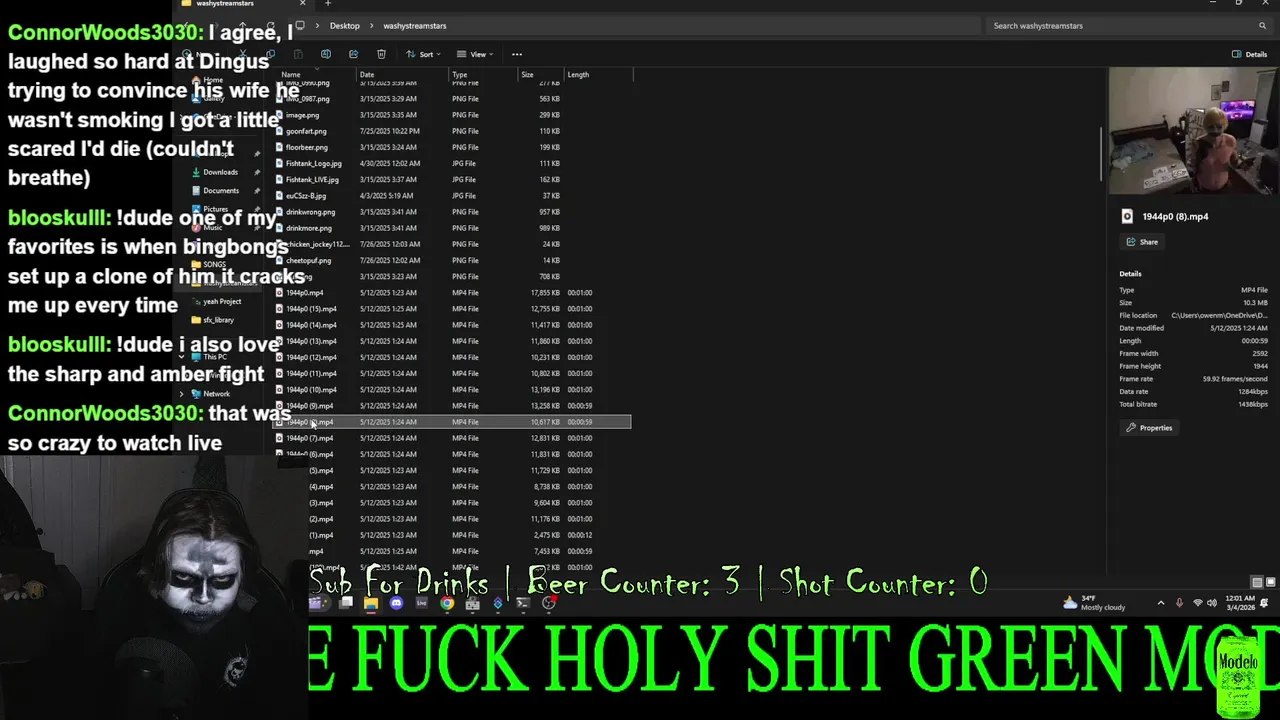Open the Sort dropdown

[423, 54]
